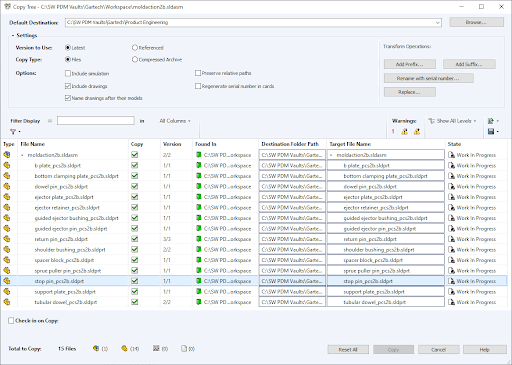Click the drawings count icon in Total to Copy
The image size is (512, 365).
[156, 348]
